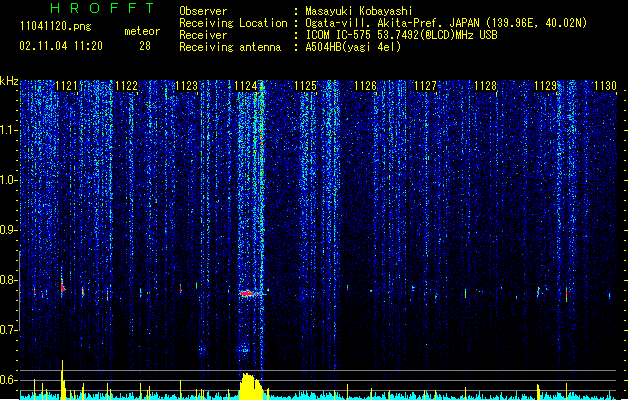Click the HROFFT title text
629x400 pixels.
coord(102,8)
